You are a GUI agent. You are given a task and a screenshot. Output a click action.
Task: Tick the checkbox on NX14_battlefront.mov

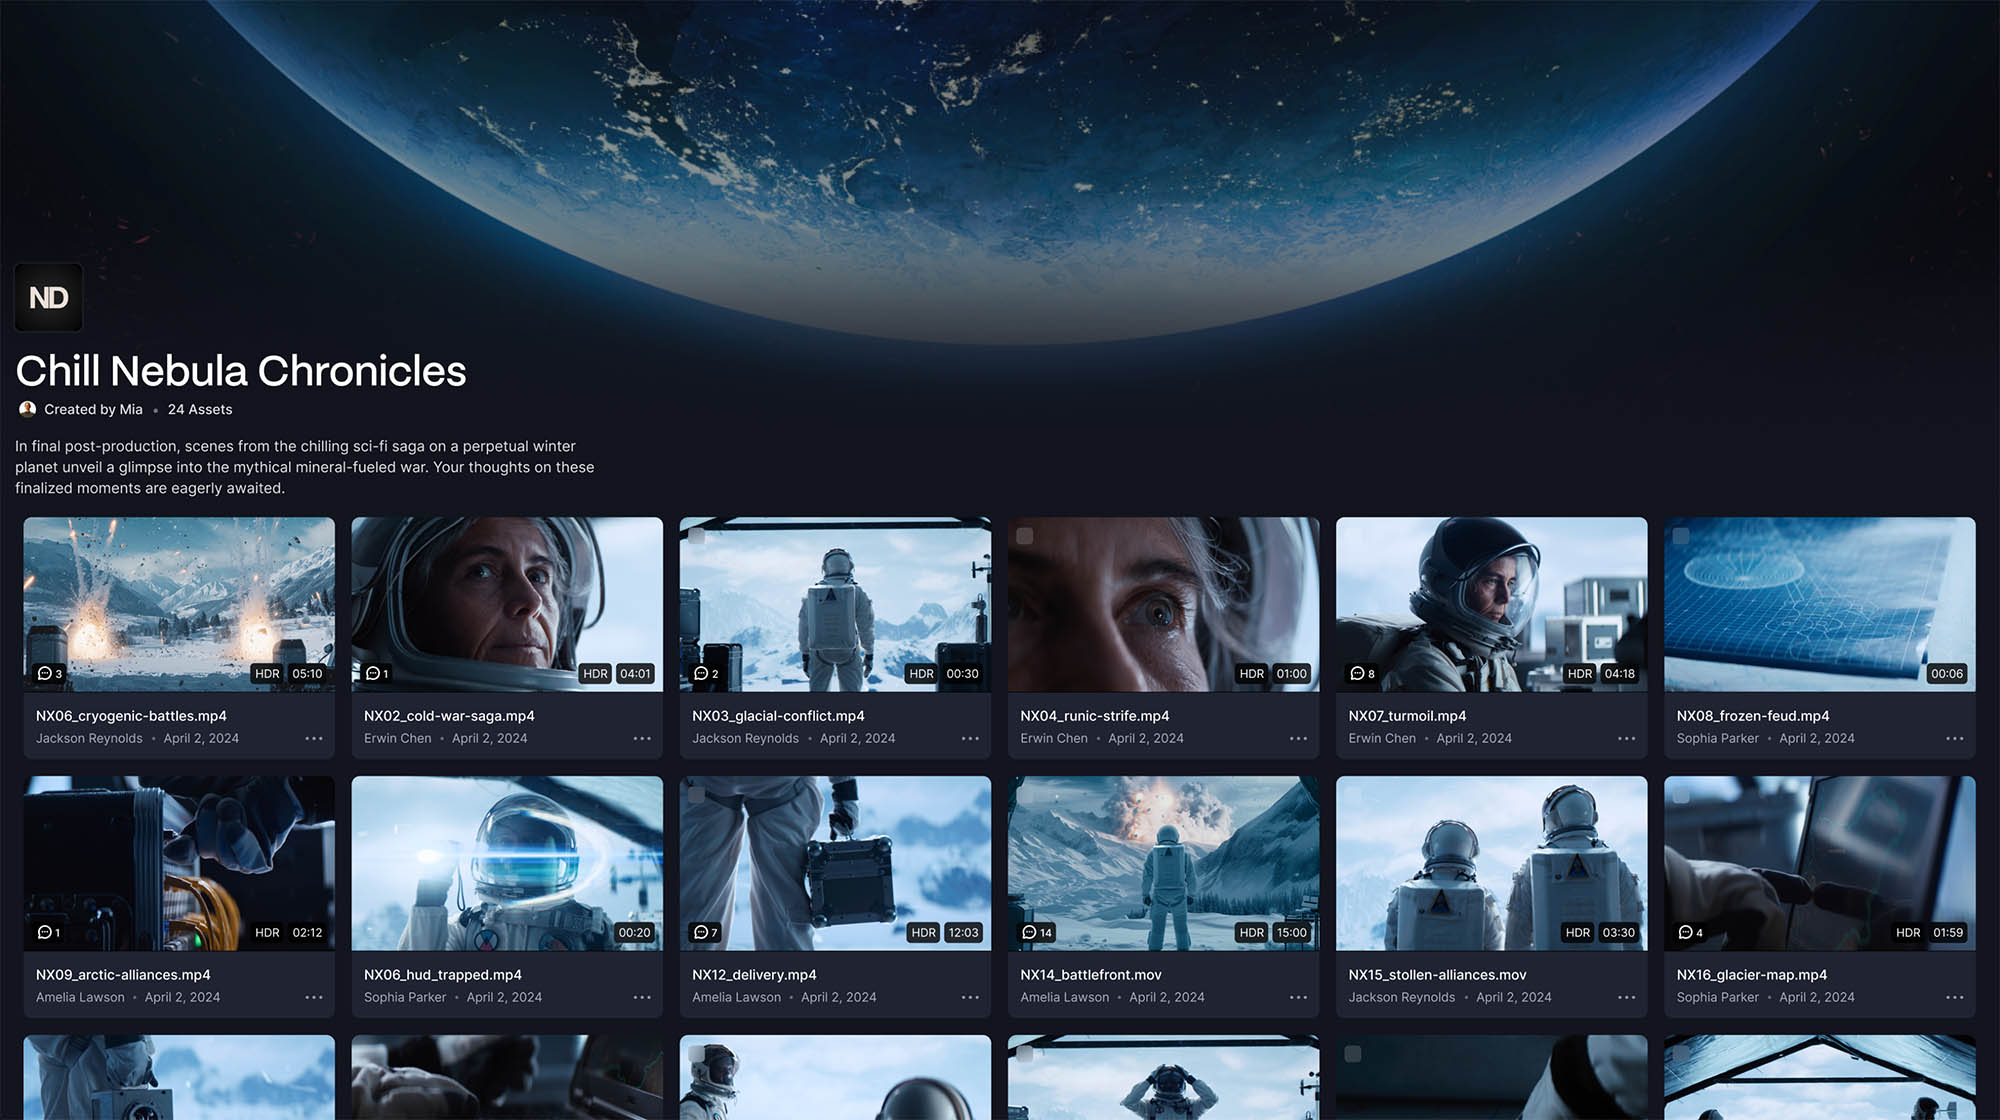coord(1025,795)
